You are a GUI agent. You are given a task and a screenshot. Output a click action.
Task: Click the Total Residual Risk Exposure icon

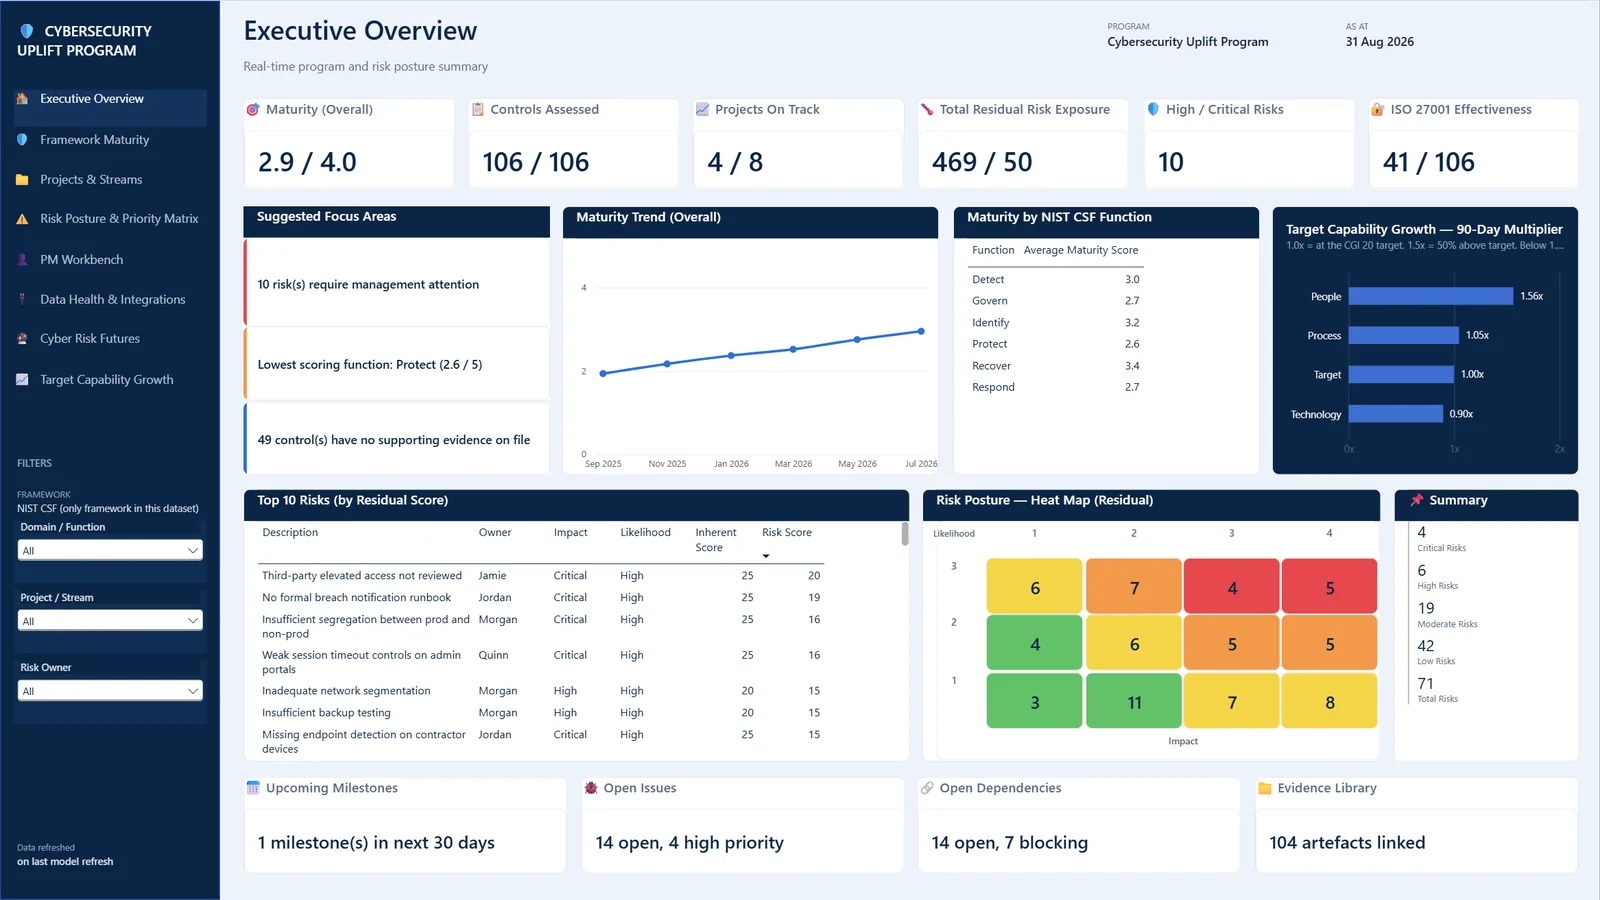tap(927, 110)
